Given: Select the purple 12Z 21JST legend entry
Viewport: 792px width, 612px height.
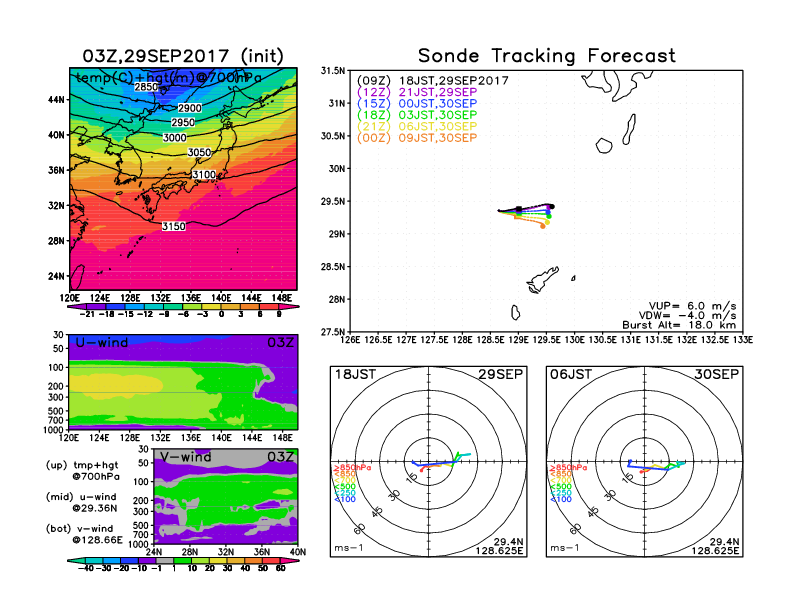Looking at the screenshot, I should point(419,91).
